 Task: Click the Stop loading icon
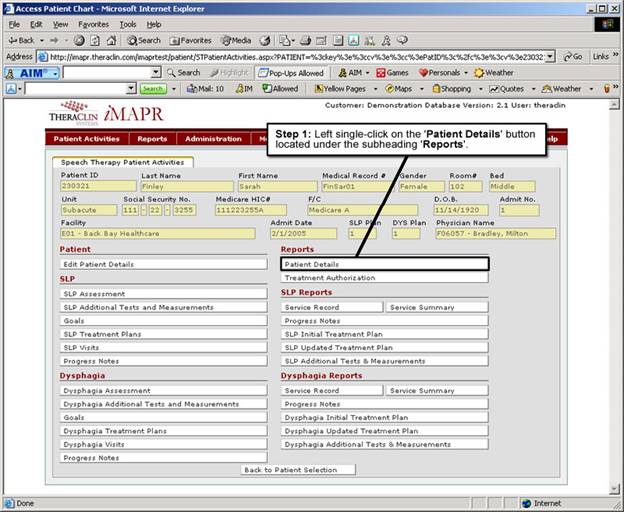click(77, 40)
